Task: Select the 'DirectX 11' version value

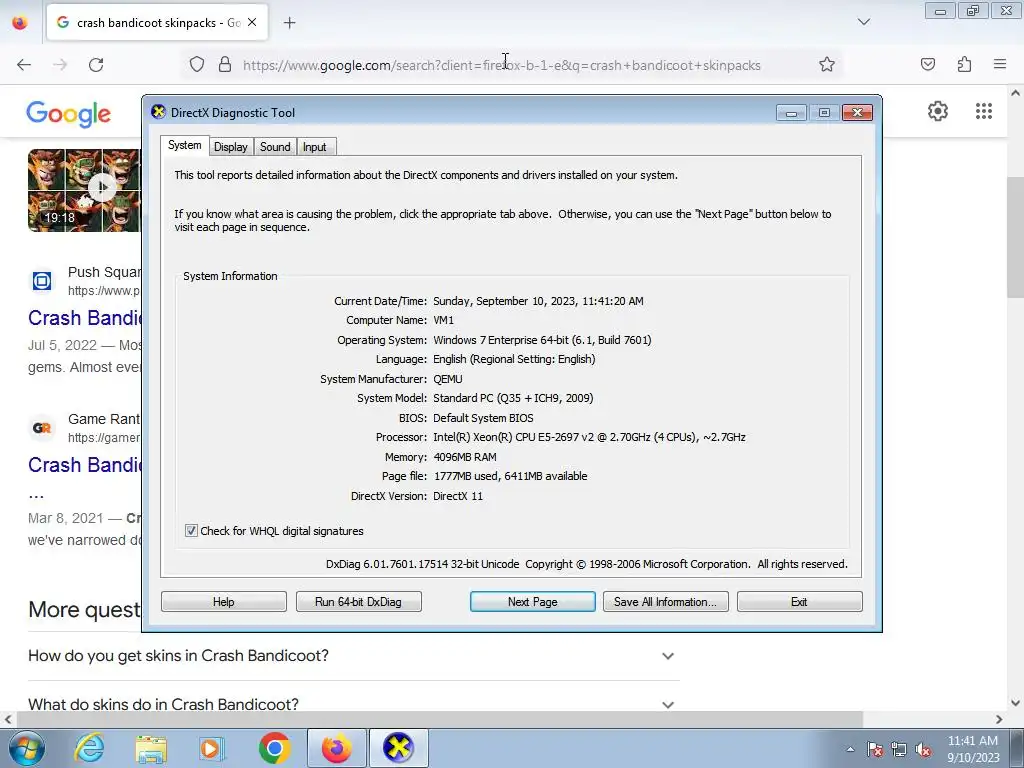Action: (x=458, y=496)
